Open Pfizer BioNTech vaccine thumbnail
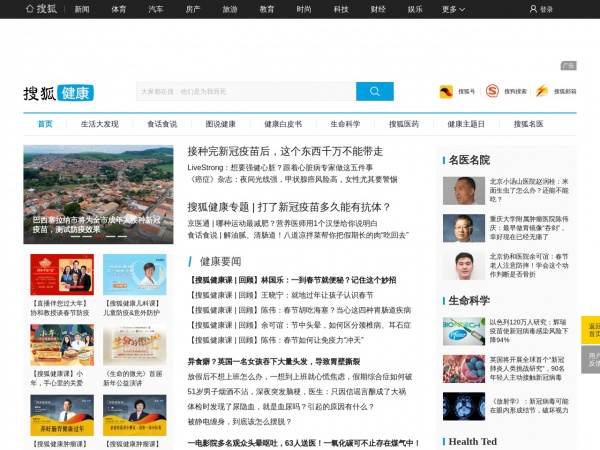 464,331
